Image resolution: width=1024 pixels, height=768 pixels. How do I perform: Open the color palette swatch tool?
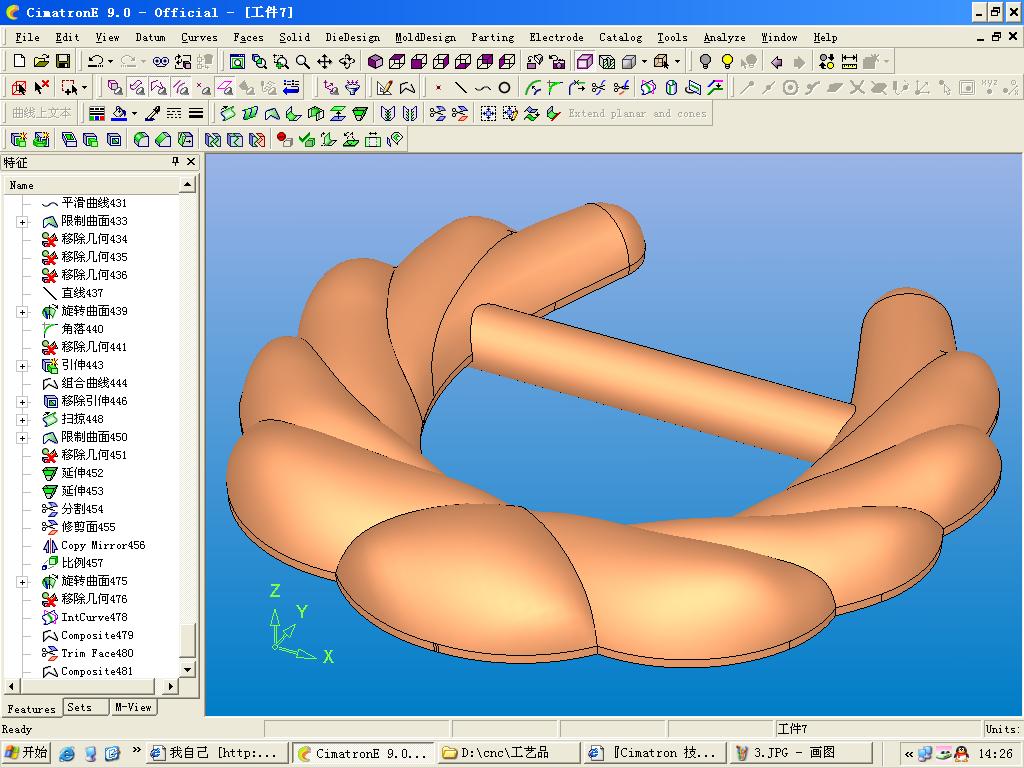click(x=97, y=114)
